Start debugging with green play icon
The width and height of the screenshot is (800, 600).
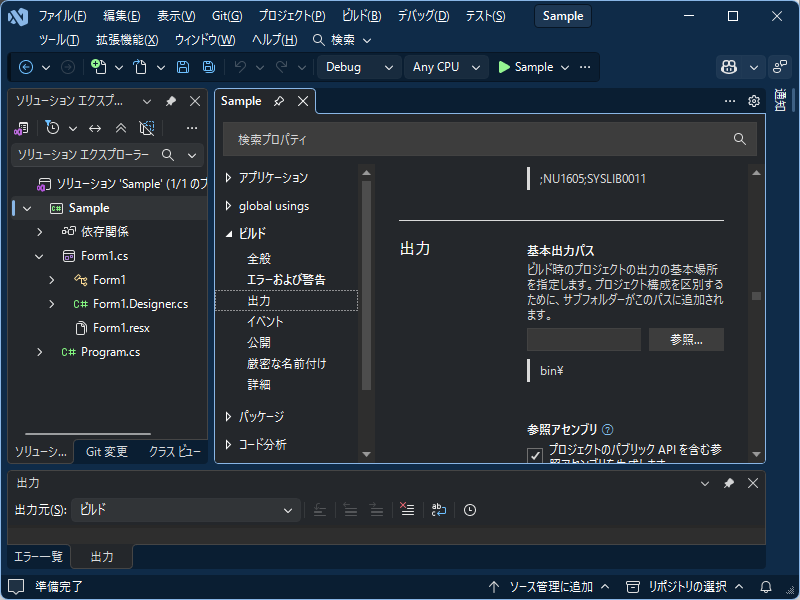tap(504, 67)
